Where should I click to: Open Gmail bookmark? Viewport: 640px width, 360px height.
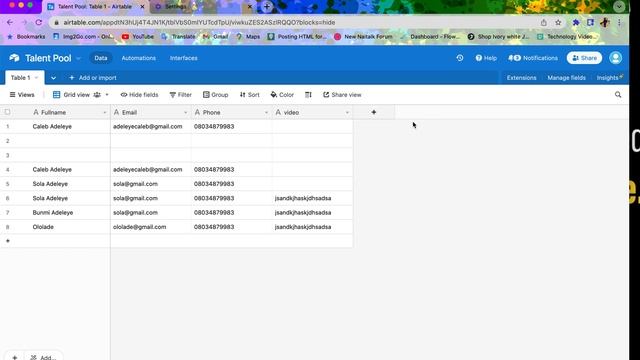point(216,36)
